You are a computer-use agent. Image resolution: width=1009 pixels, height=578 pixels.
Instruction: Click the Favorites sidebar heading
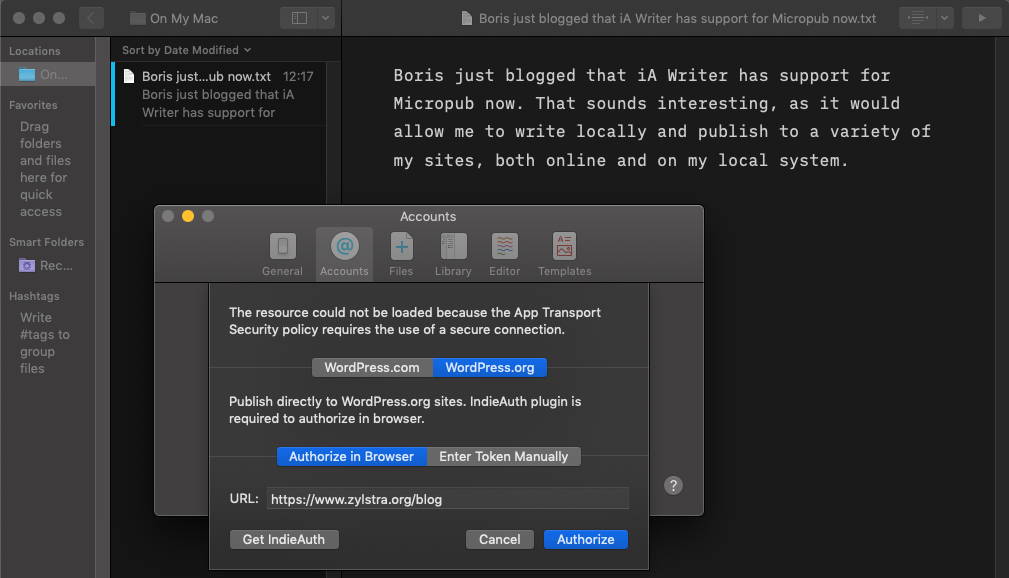pyautogui.click(x=33, y=105)
